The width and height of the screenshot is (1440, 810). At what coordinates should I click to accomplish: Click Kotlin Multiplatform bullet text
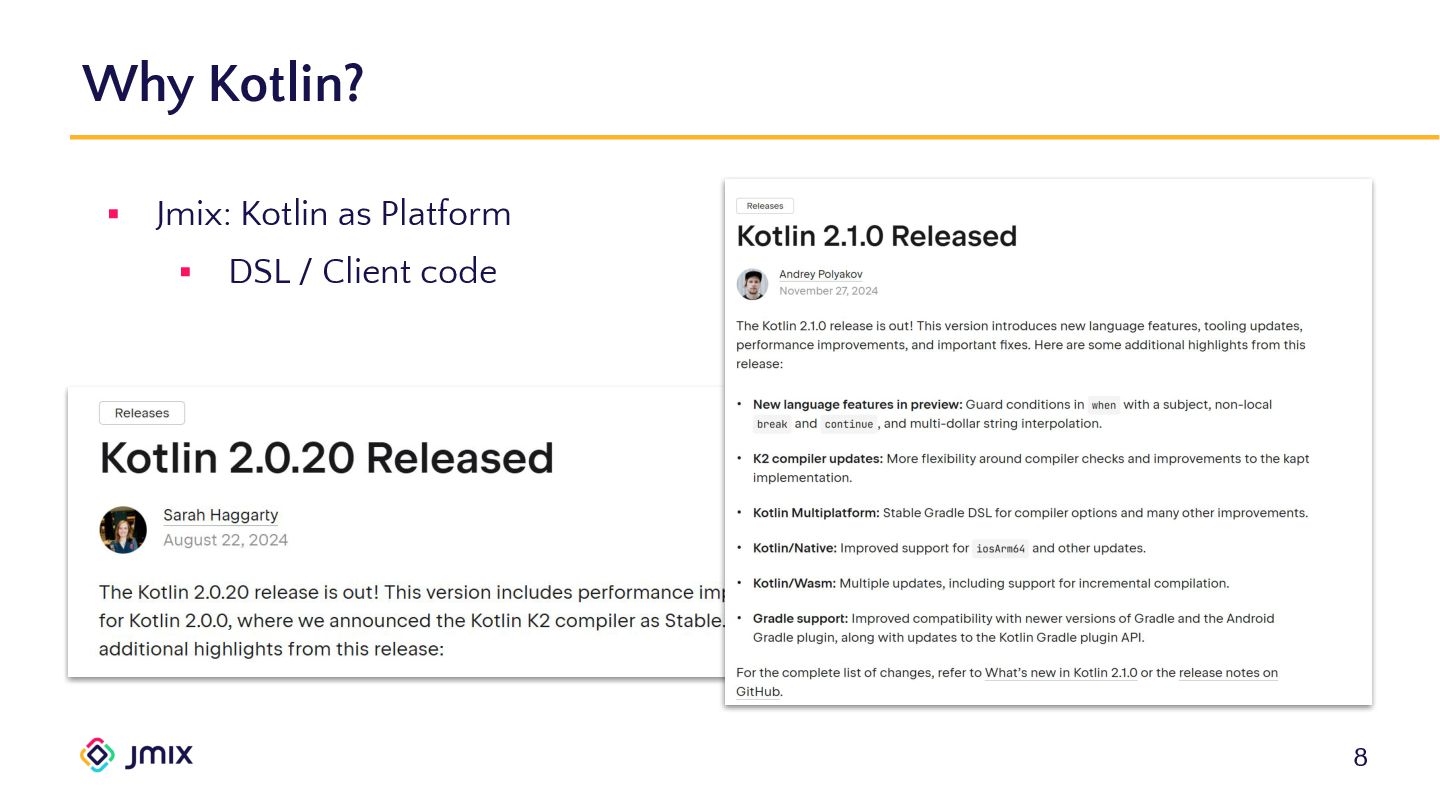coord(1030,513)
